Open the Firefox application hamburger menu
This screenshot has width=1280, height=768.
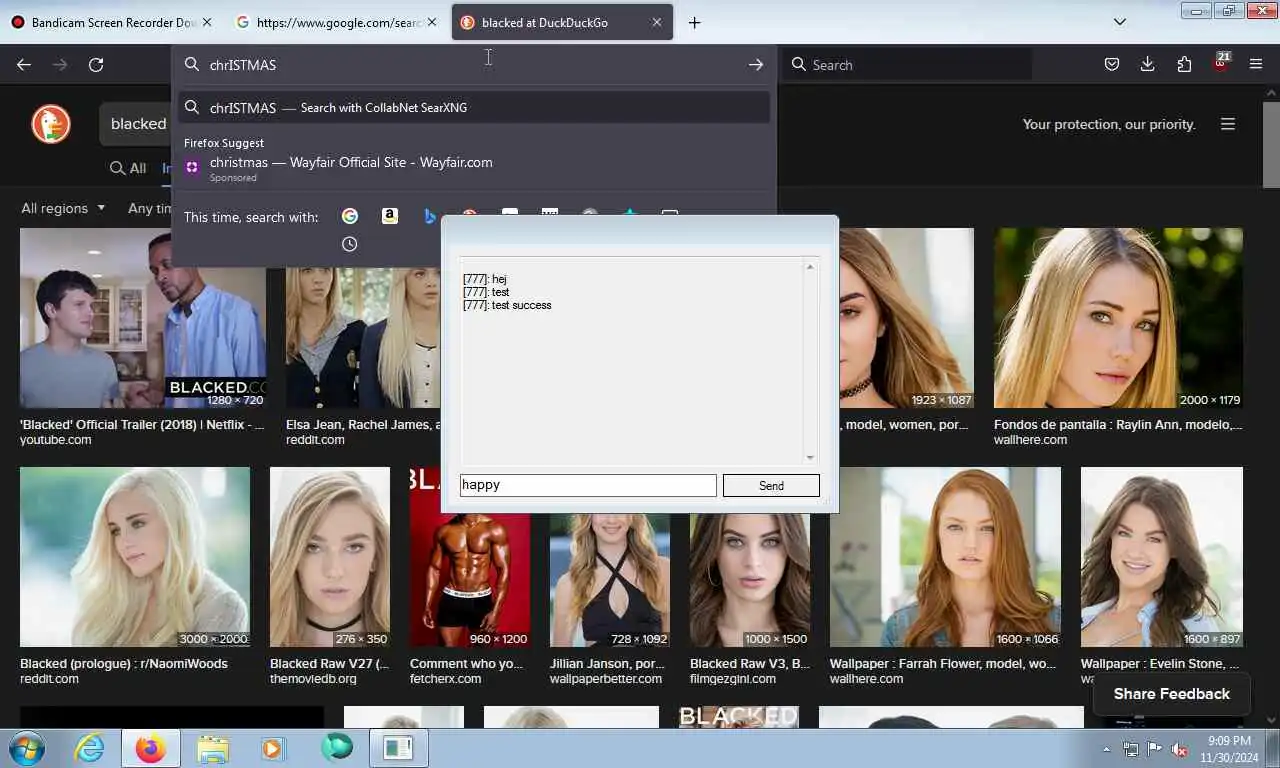tap(1256, 64)
